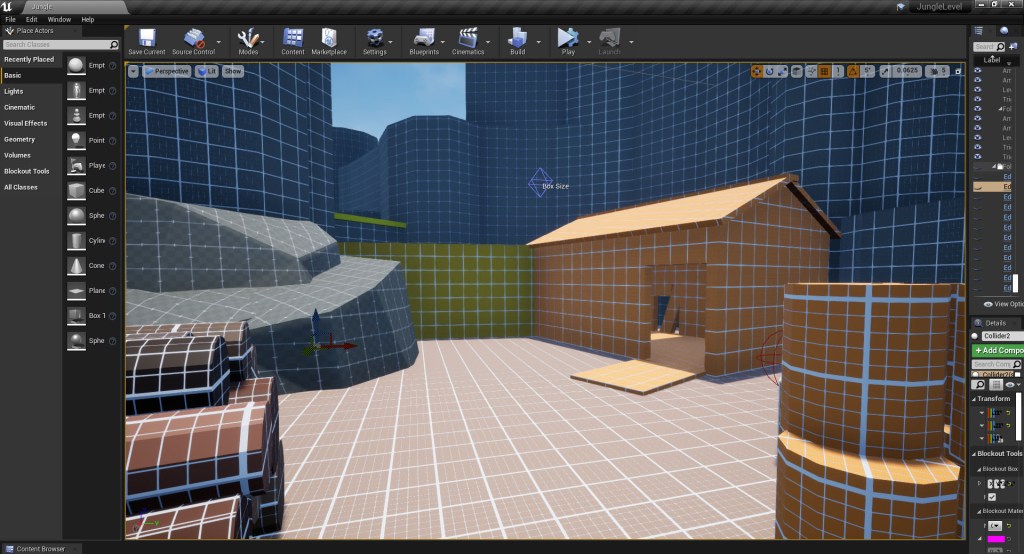This screenshot has height=554, width=1024.
Task: Open the Modes tool icon
Action: coord(248,39)
